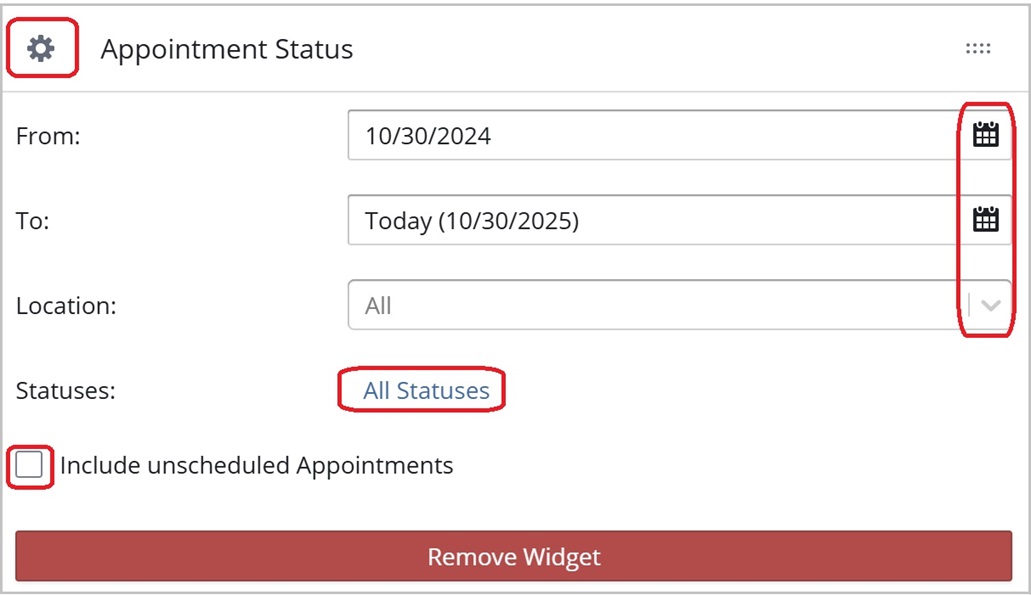The width and height of the screenshot is (1031, 595).
Task: Click the 'Include unscheduled Appointments' label text
Action: point(257,465)
